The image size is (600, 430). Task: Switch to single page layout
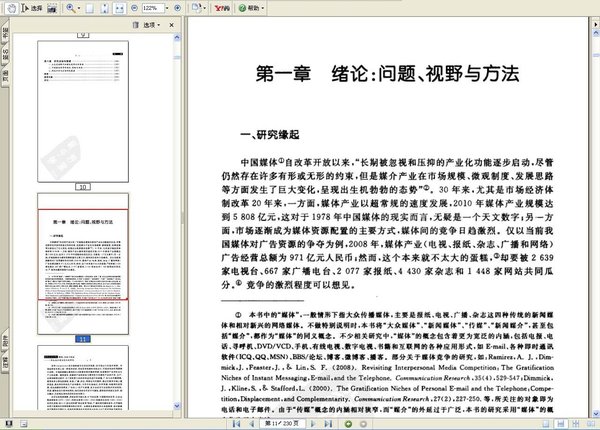click(546, 424)
